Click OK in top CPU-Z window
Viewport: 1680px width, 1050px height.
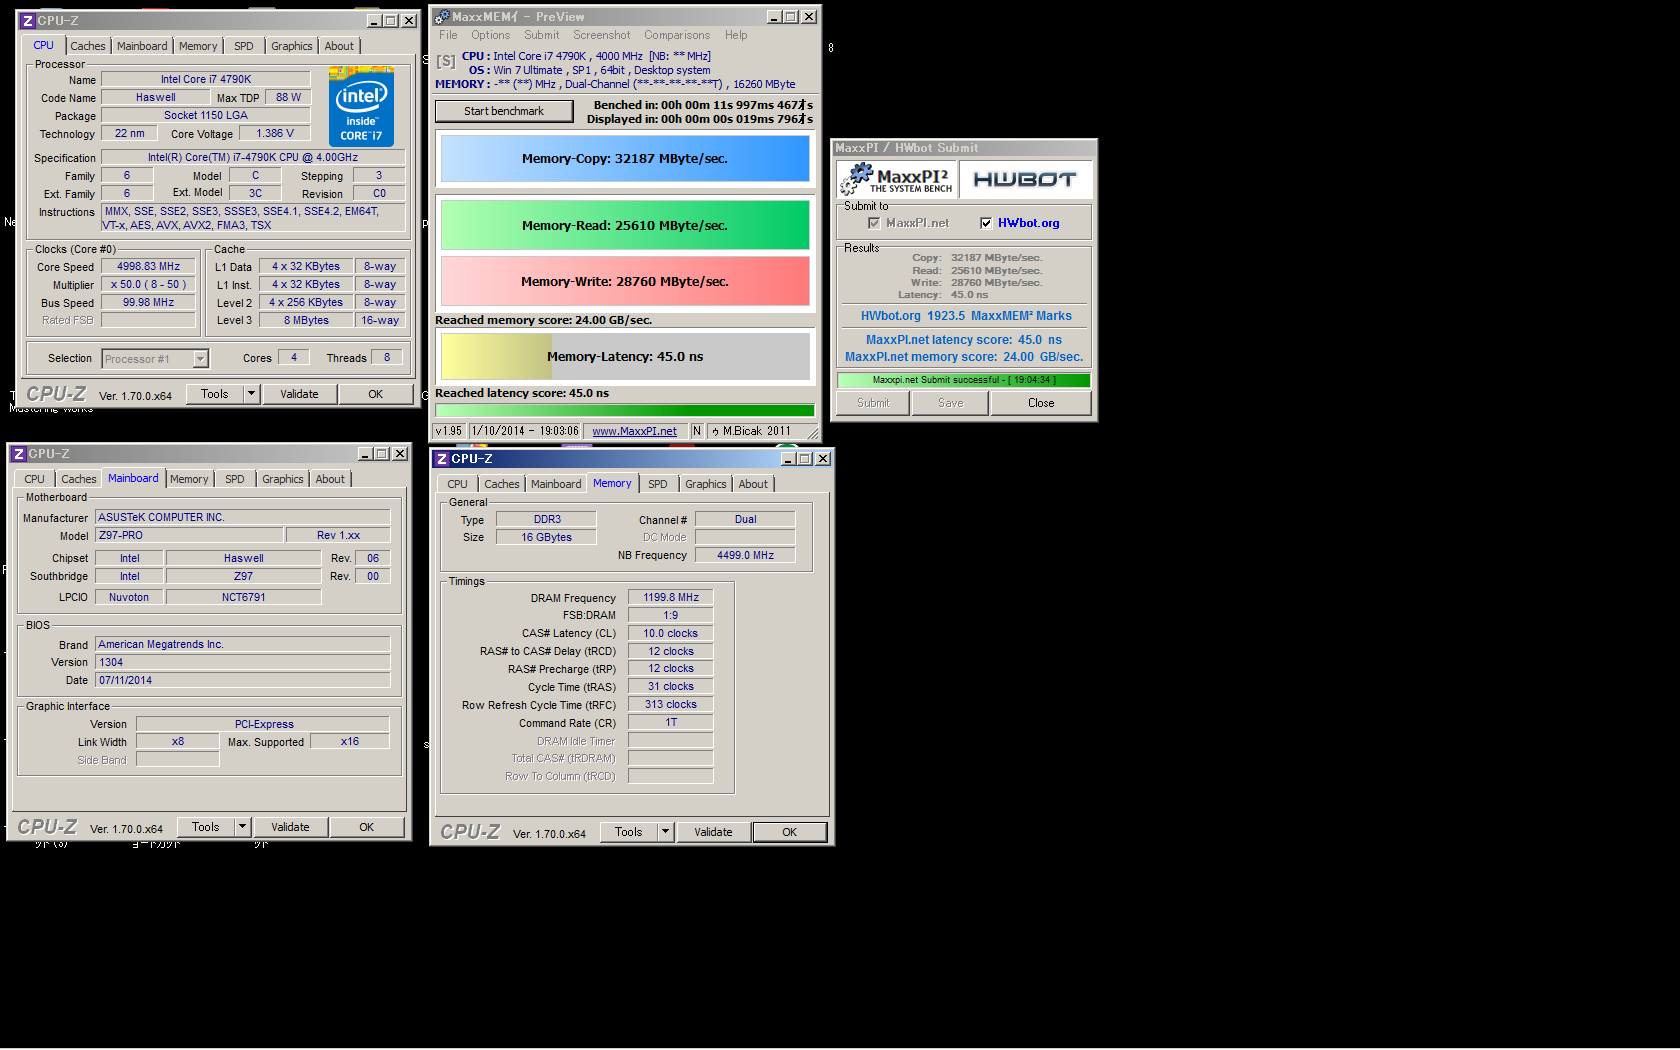[376, 394]
